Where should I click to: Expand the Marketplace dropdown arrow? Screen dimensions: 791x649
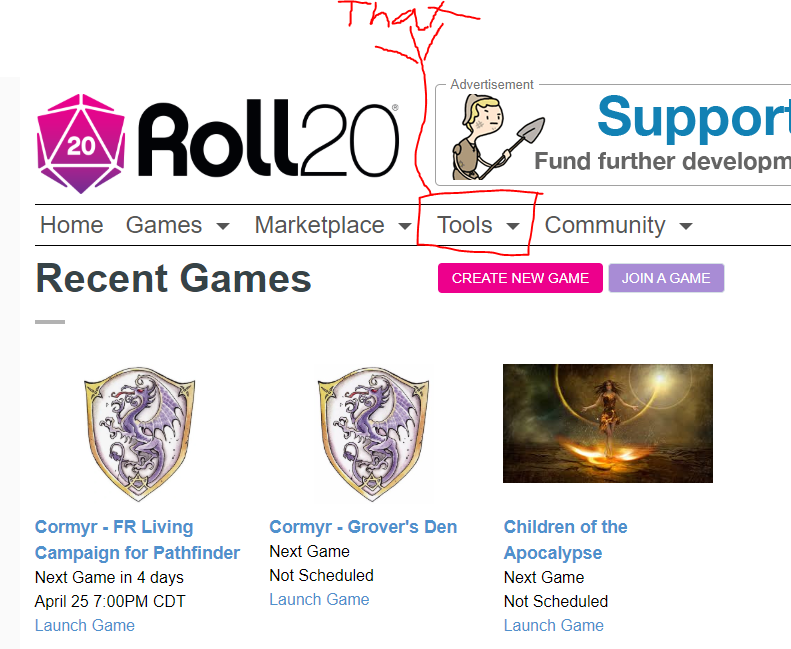click(x=405, y=226)
